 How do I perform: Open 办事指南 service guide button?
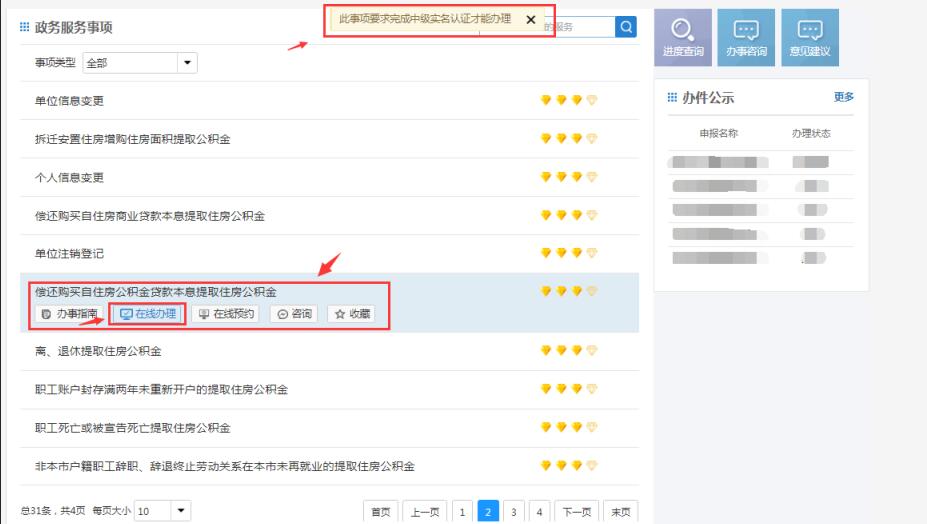(70, 314)
